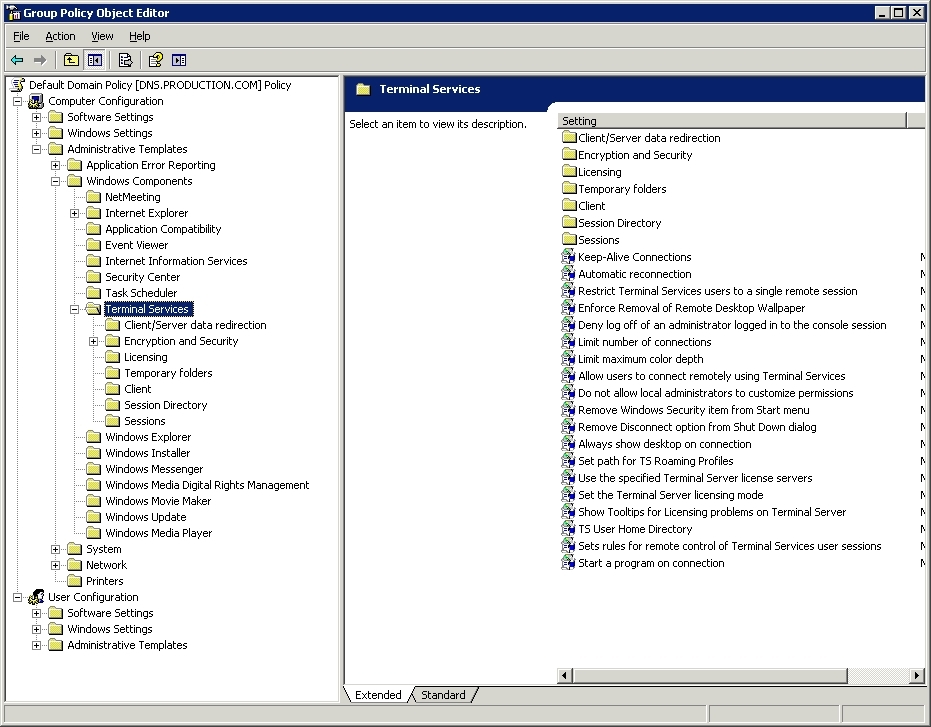The width and height of the screenshot is (931, 727).
Task: Switch to the Standard tab
Action: tap(443, 695)
